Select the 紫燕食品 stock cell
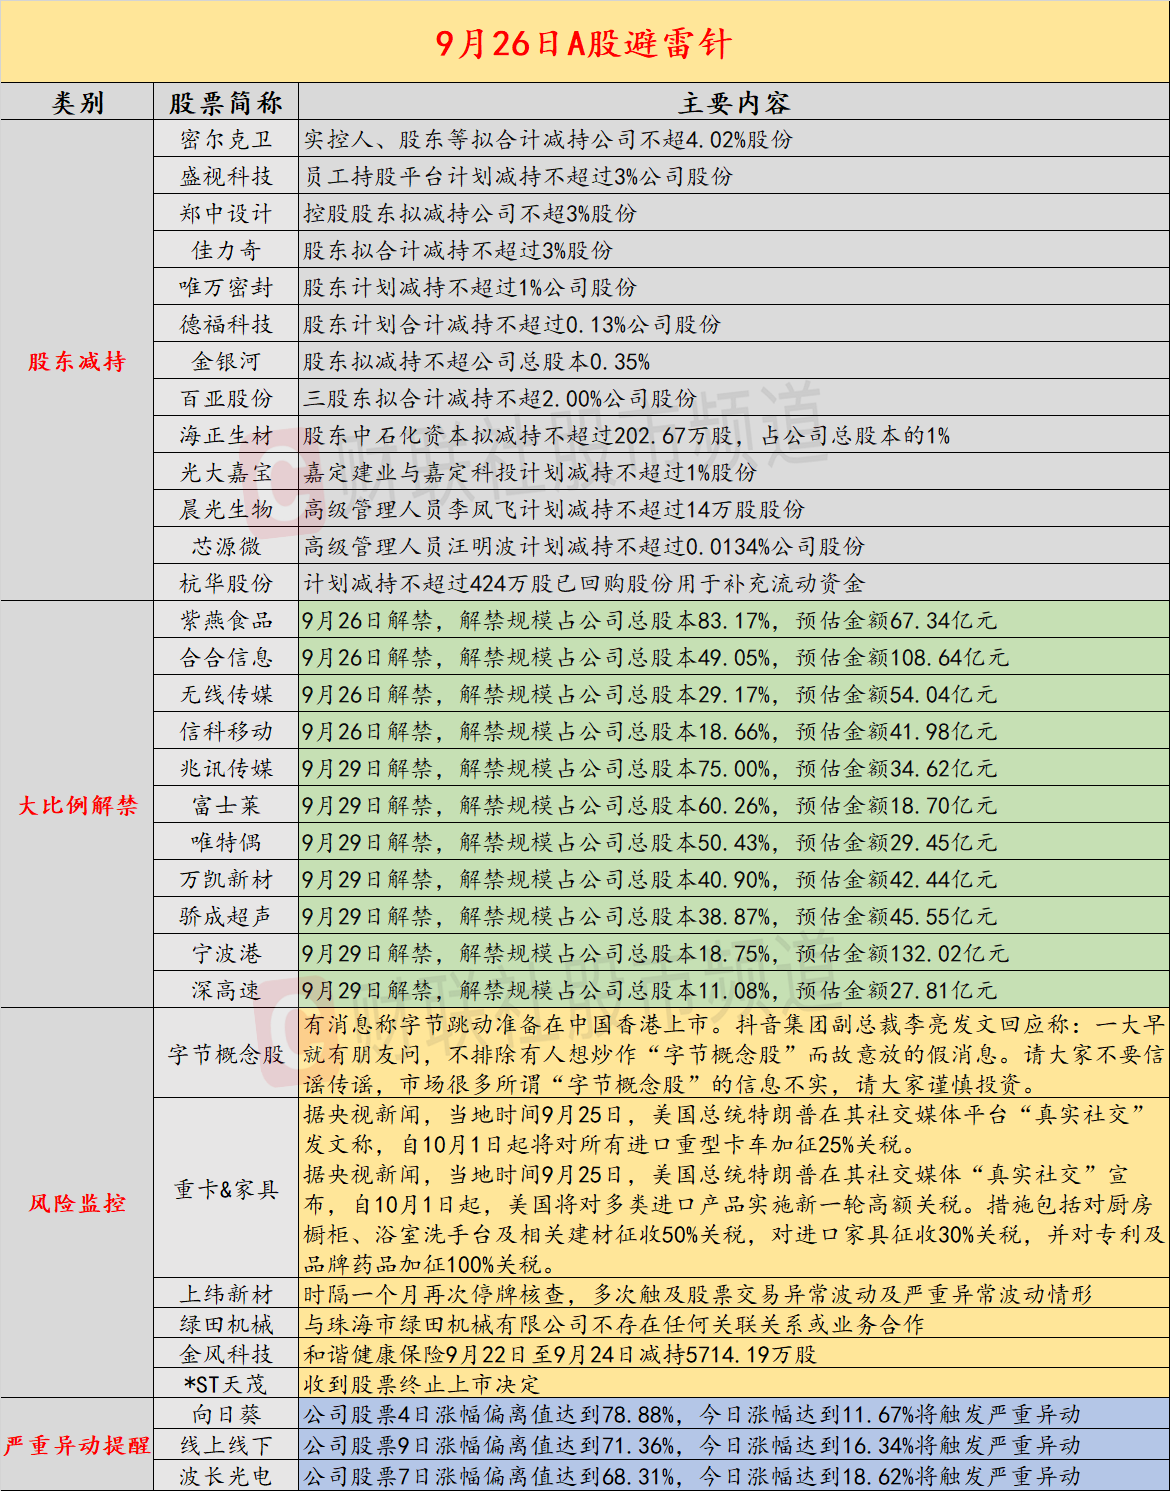The image size is (1170, 1491). click(x=226, y=620)
